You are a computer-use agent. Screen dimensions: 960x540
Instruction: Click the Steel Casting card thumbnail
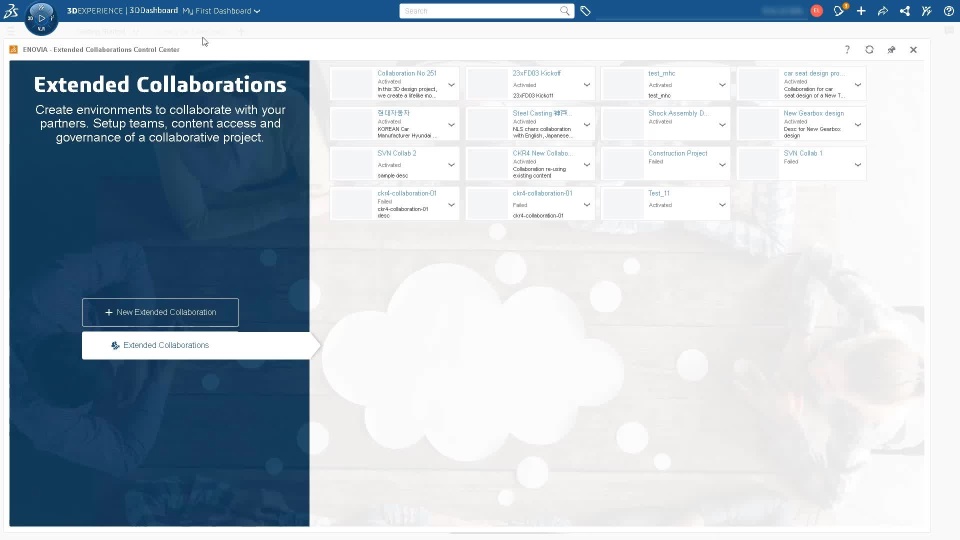(487, 124)
